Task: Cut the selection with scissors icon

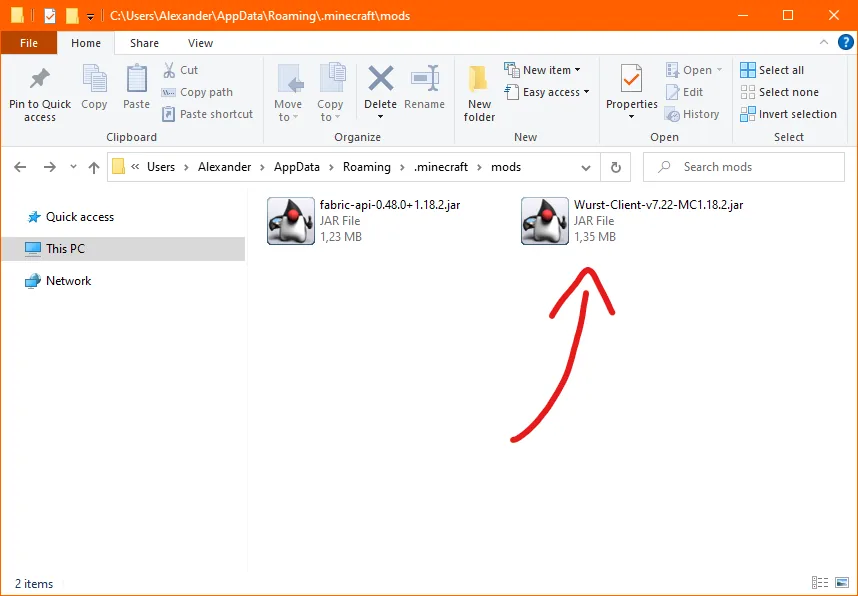Action: click(169, 70)
